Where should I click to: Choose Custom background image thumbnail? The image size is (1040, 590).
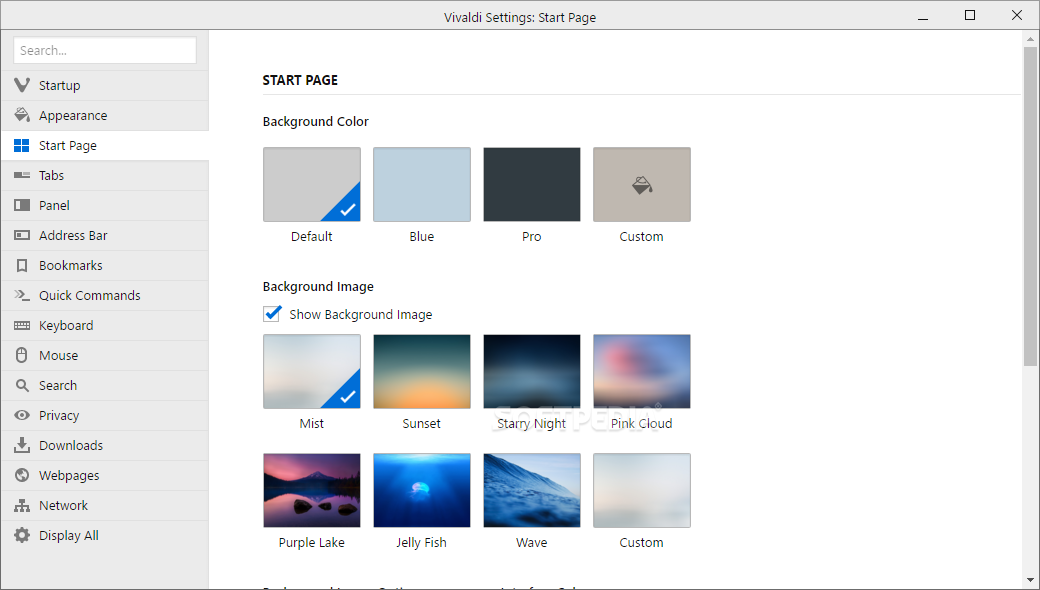tap(641, 491)
